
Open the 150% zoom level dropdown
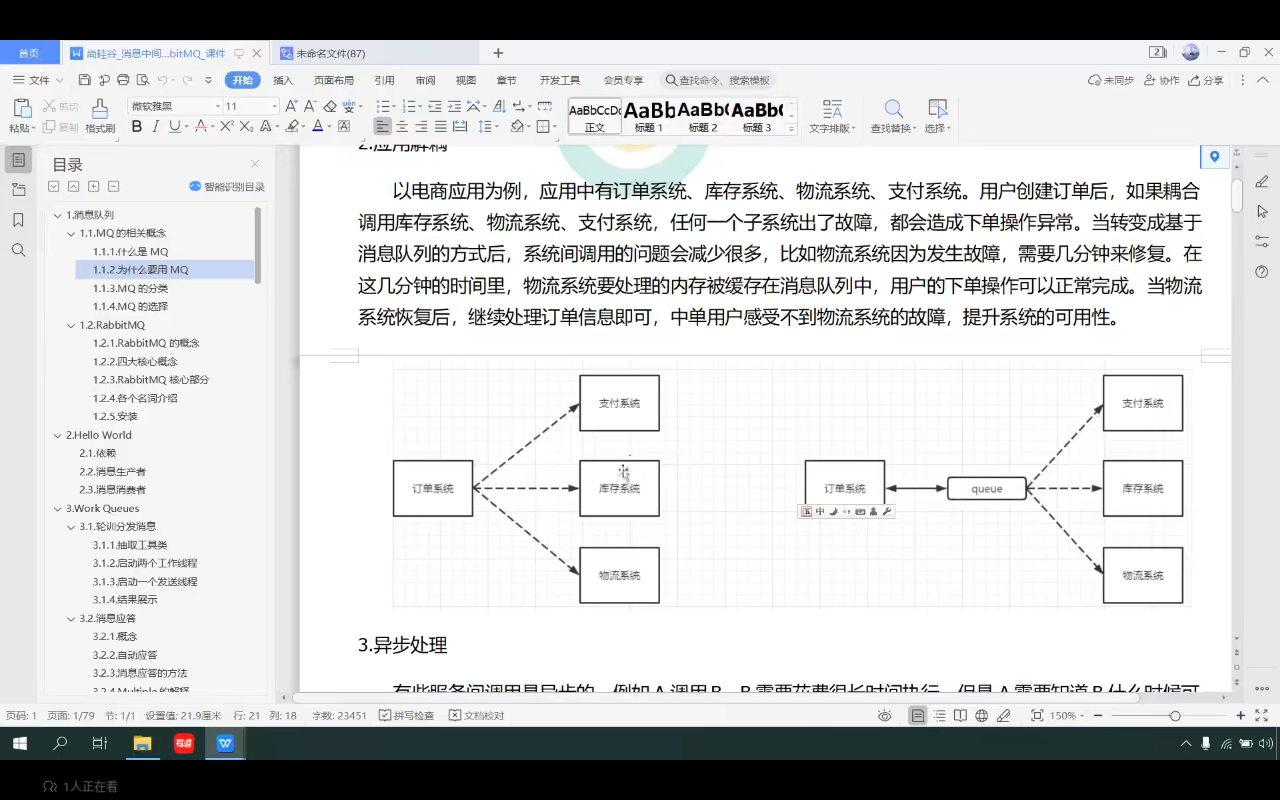tap(1069, 716)
